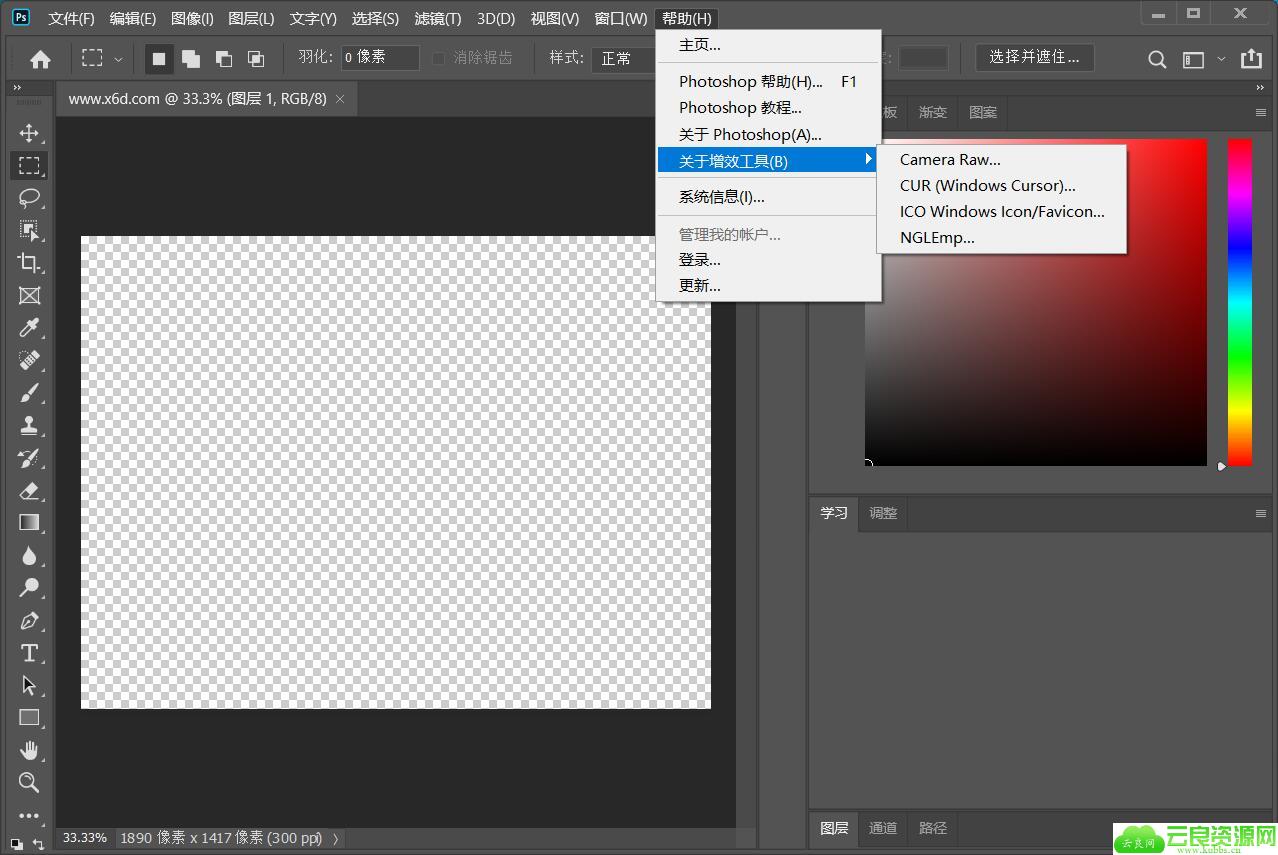Click 系统信息(I)... in Help menu
This screenshot has height=855, width=1278.
point(721,197)
